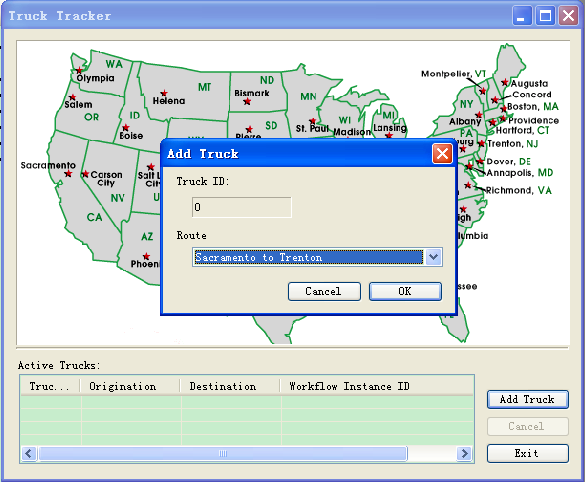
Task: Click the Truck ID label in dialog
Action: (203, 182)
